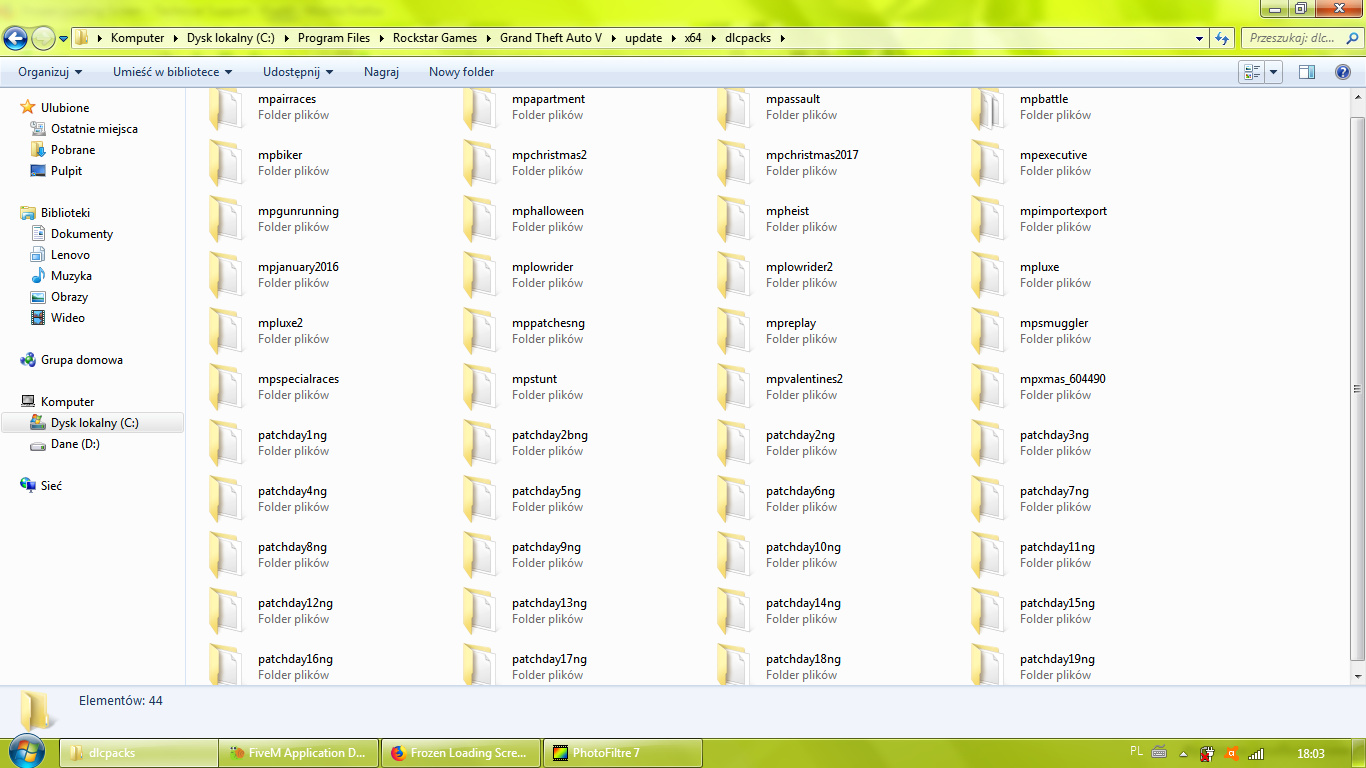Screen dimensions: 1366x768
Task: Click the change view icon
Action: 1251,72
